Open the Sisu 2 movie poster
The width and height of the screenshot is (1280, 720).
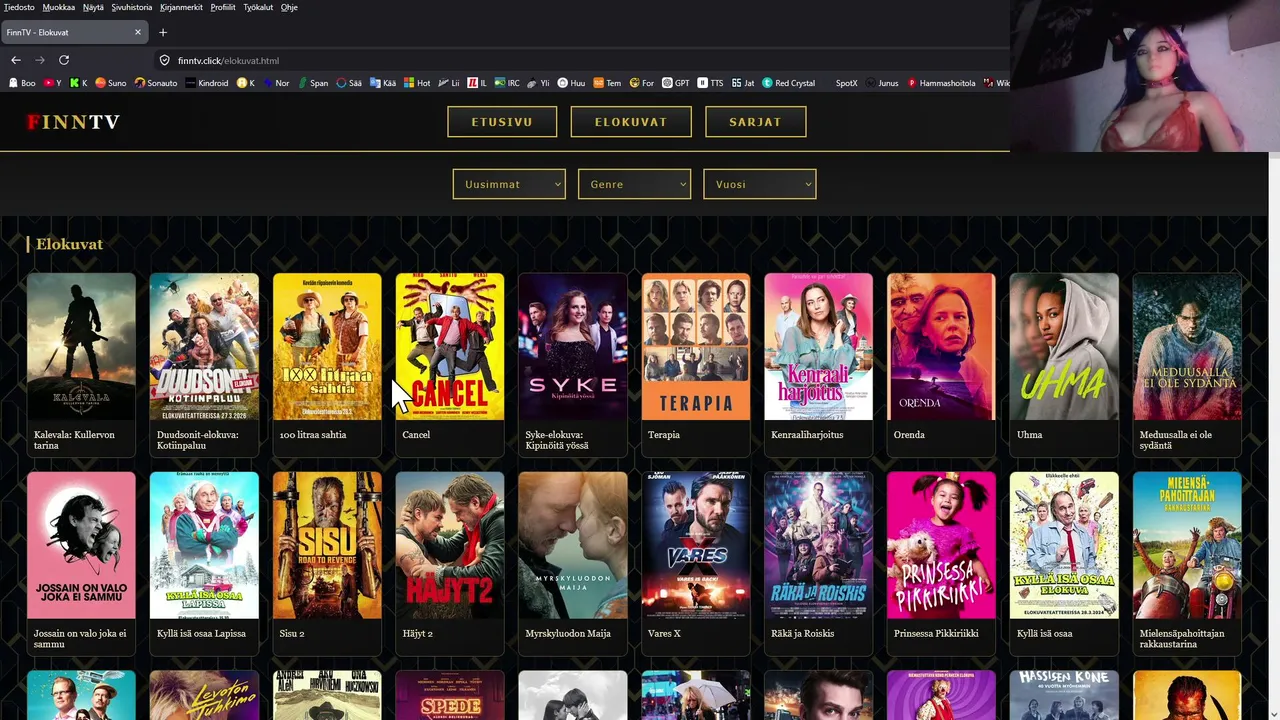click(327, 545)
